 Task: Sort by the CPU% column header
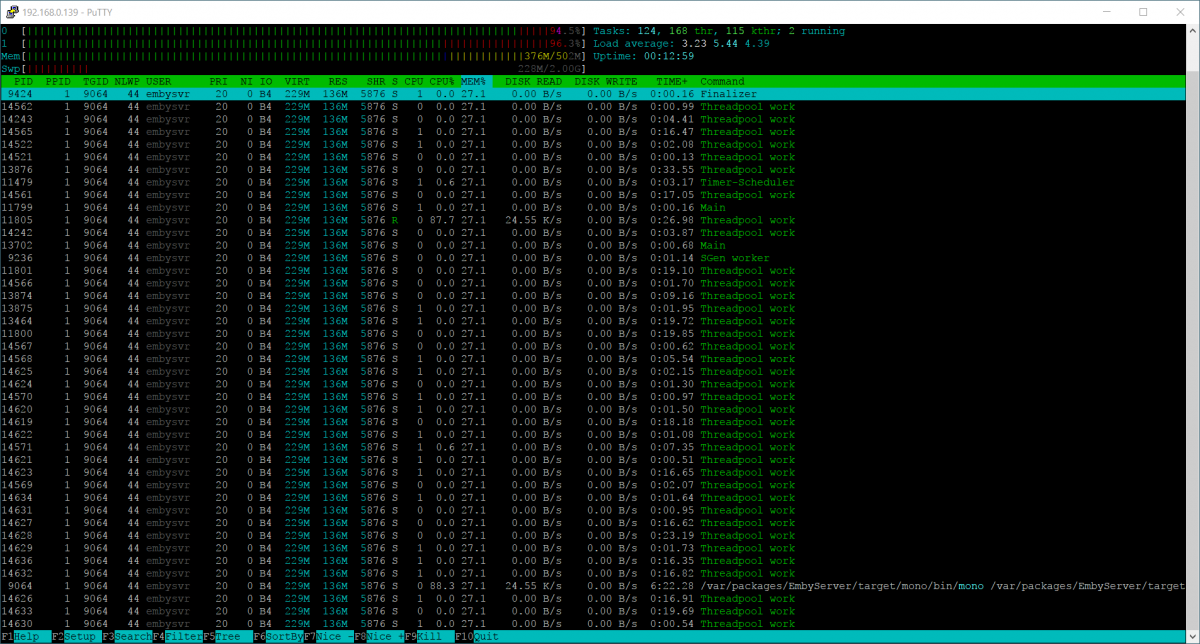pyautogui.click(x=442, y=81)
